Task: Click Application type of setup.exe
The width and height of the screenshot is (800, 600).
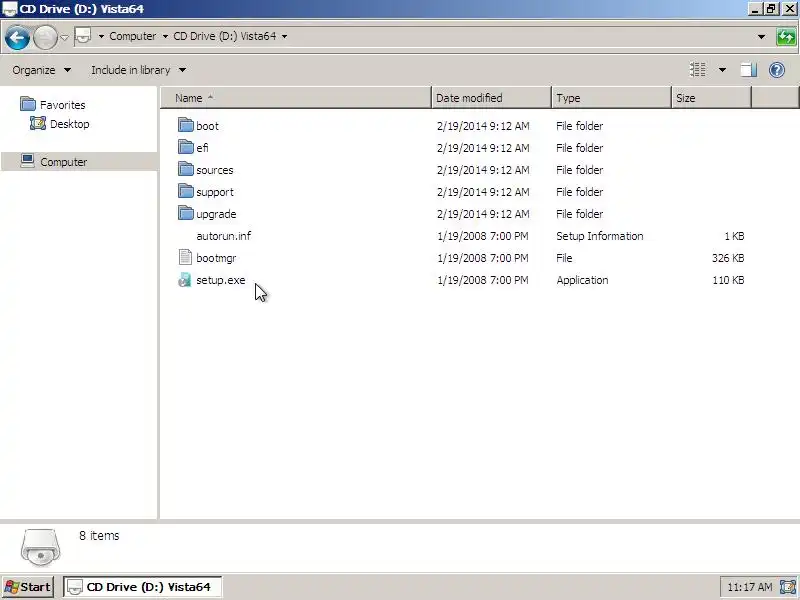Action: [582, 280]
